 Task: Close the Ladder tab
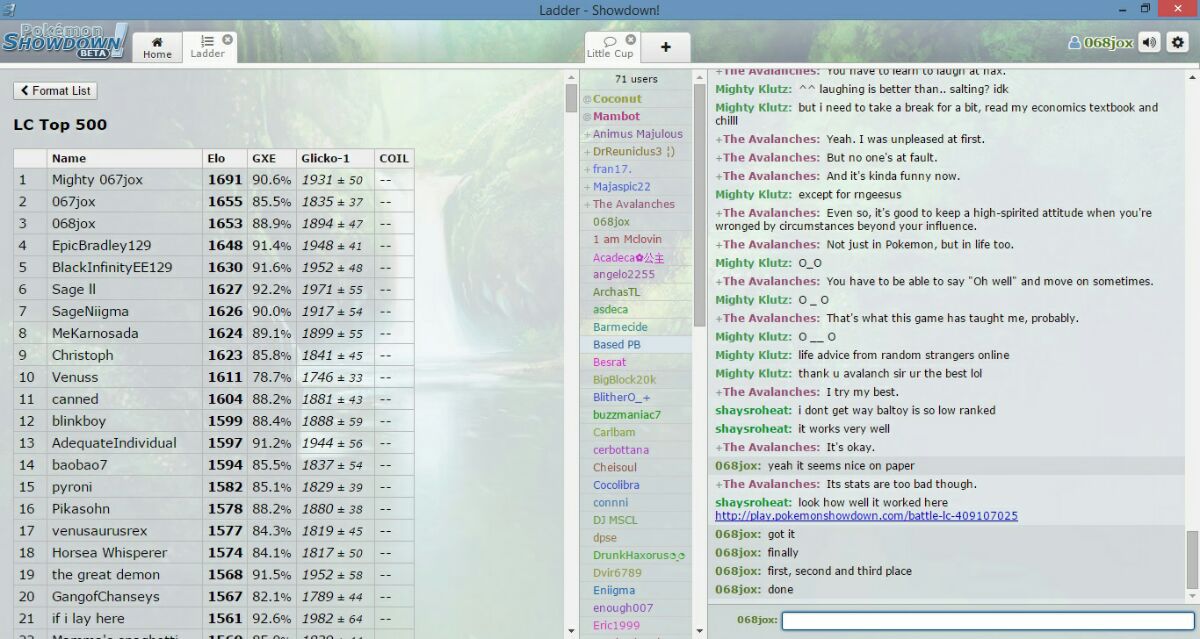click(227, 40)
